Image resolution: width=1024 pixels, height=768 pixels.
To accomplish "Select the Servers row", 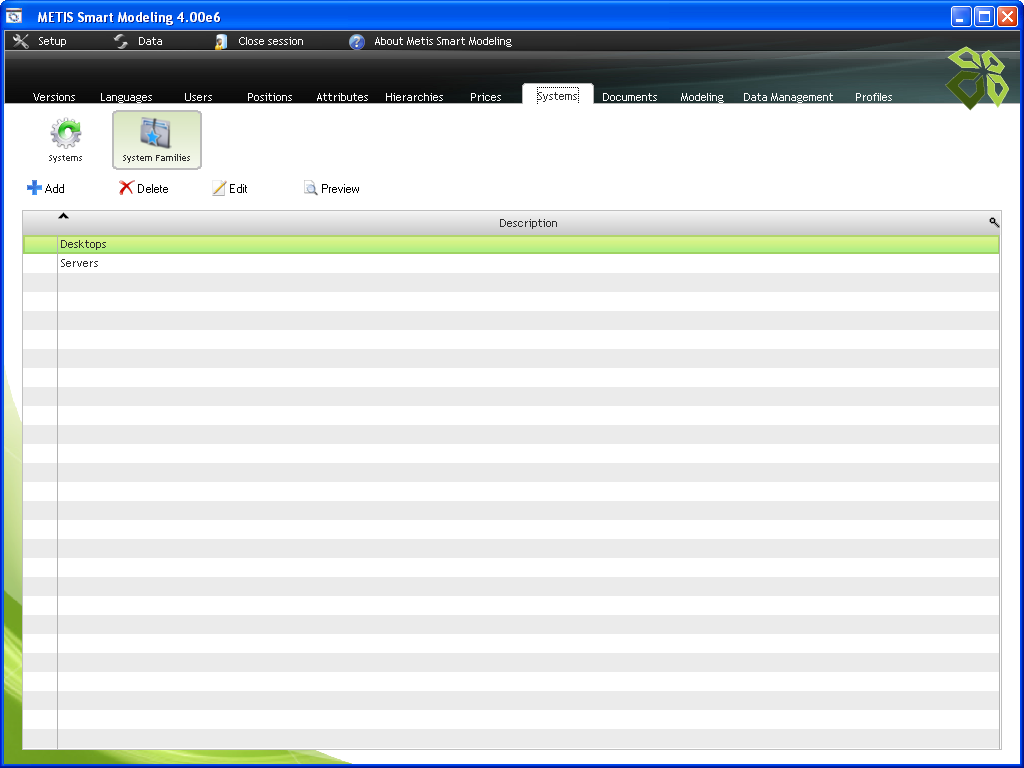I will [511, 263].
